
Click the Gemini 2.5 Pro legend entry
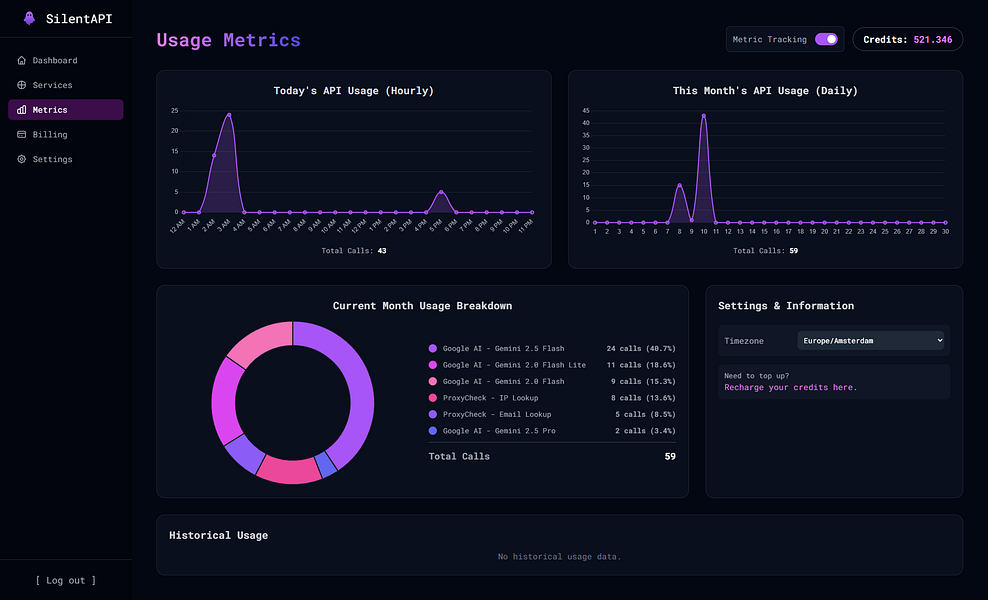point(552,430)
